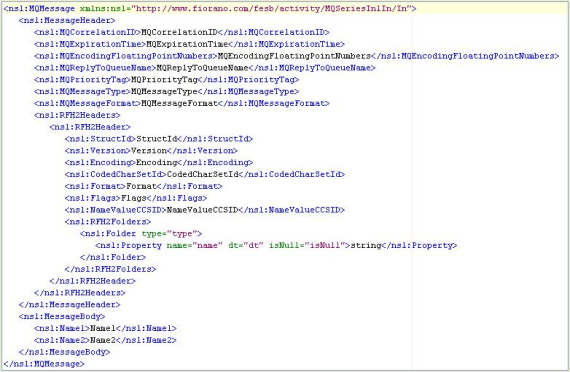Click the Name2 element value
The width and height of the screenshot is (570, 372).
tap(103, 340)
